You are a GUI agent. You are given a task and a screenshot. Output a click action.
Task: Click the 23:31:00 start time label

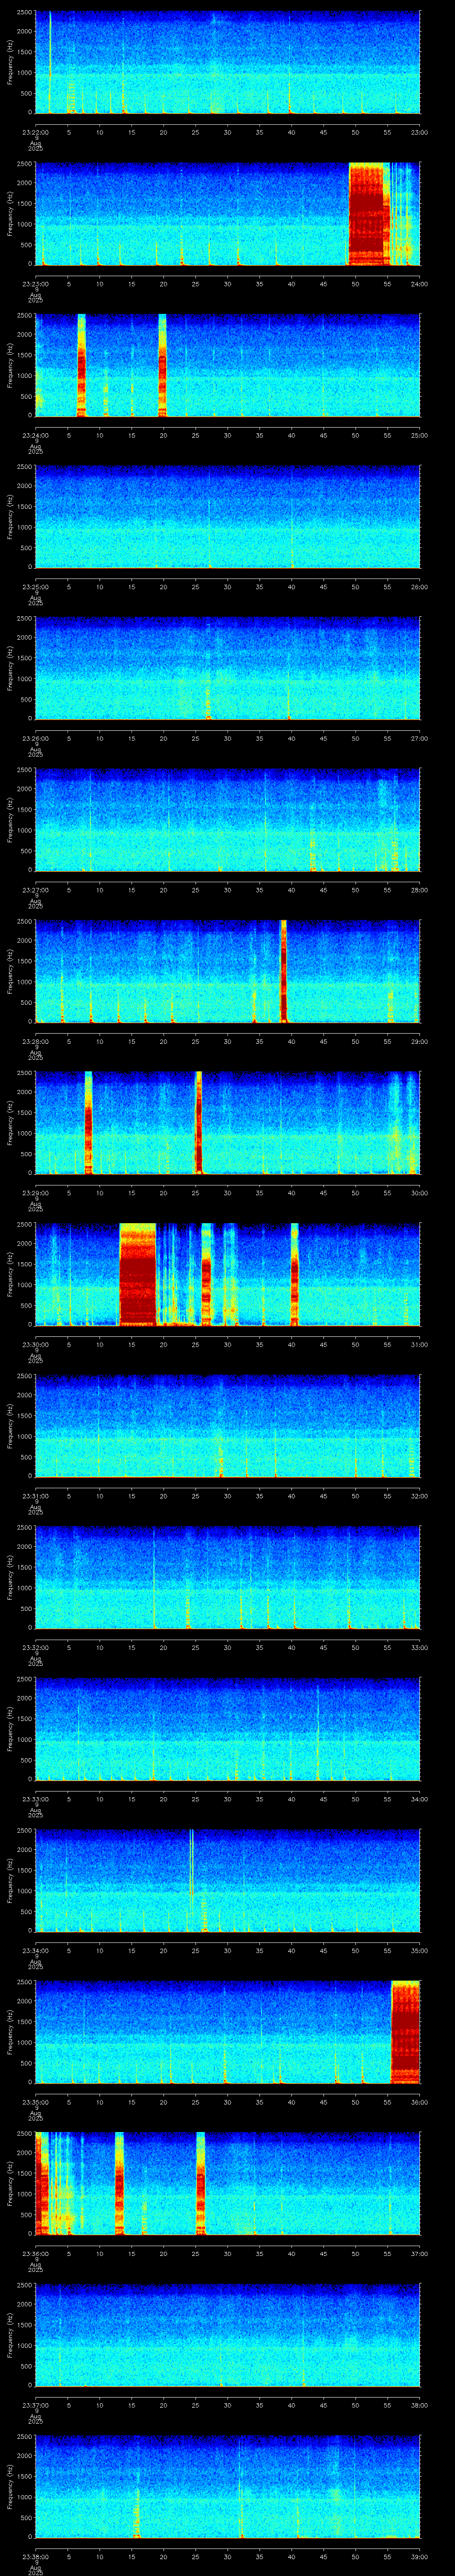pyautogui.click(x=35, y=1496)
